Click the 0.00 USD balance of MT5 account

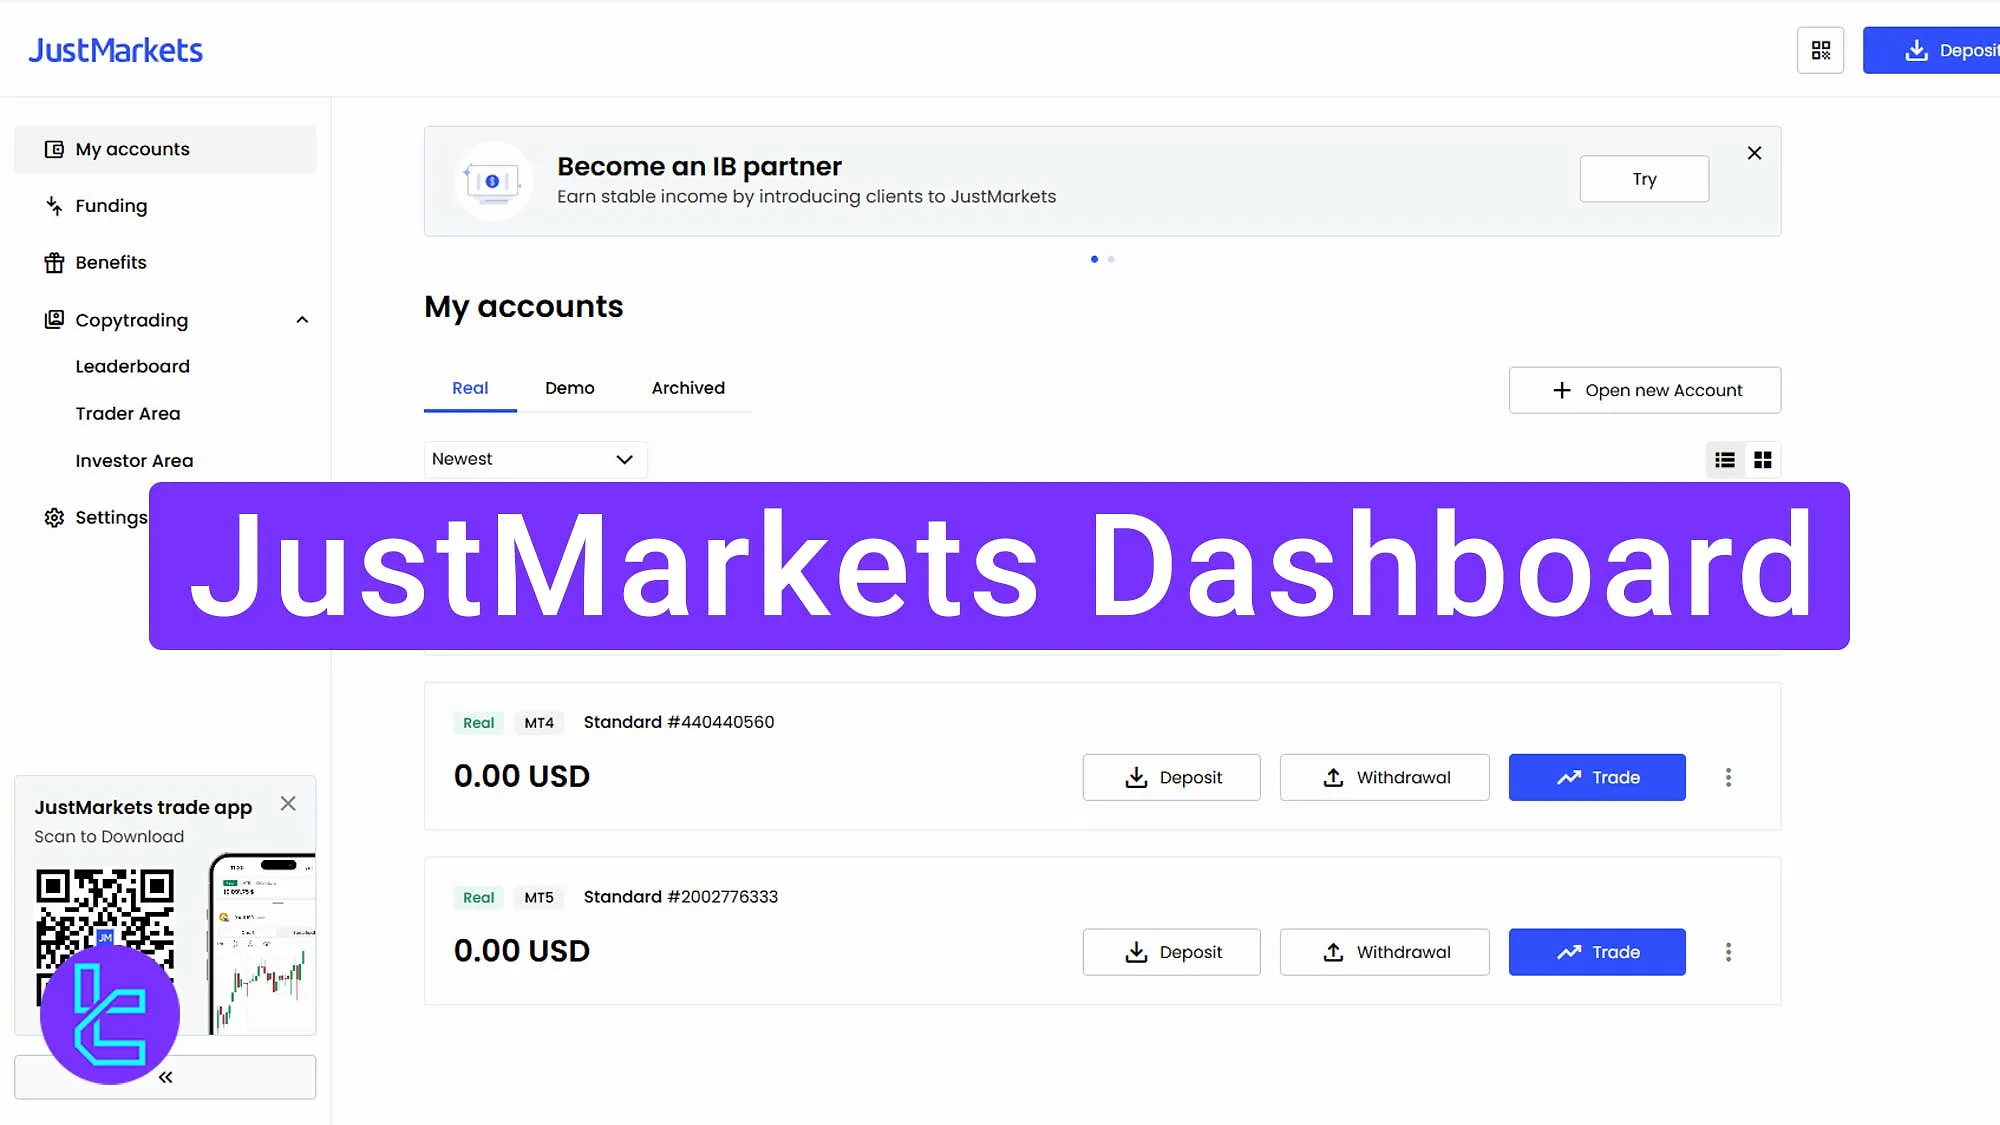(x=522, y=951)
